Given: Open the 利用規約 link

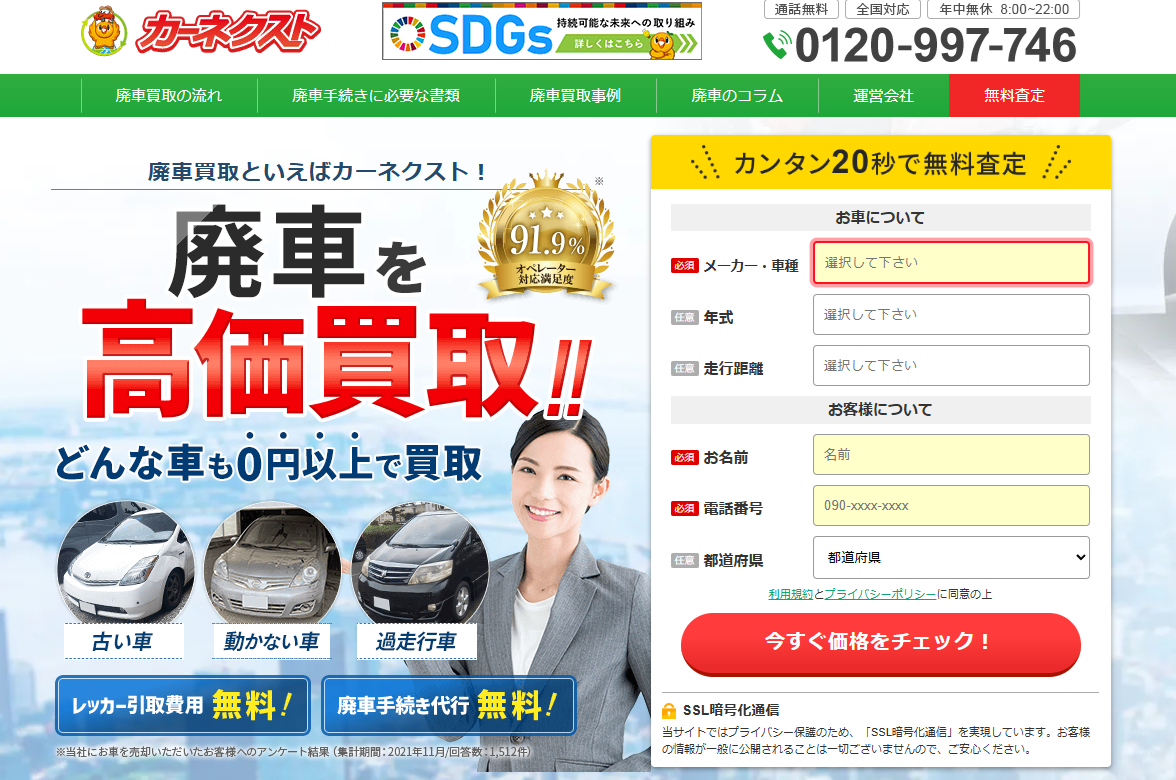Looking at the screenshot, I should pos(790,594).
